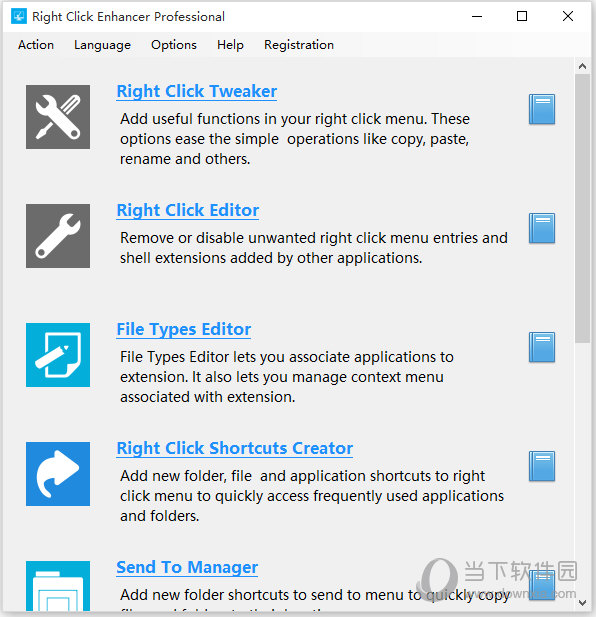Click the 'File Types Editor lets you associate' description
596x617 pixels.
tap(287, 377)
